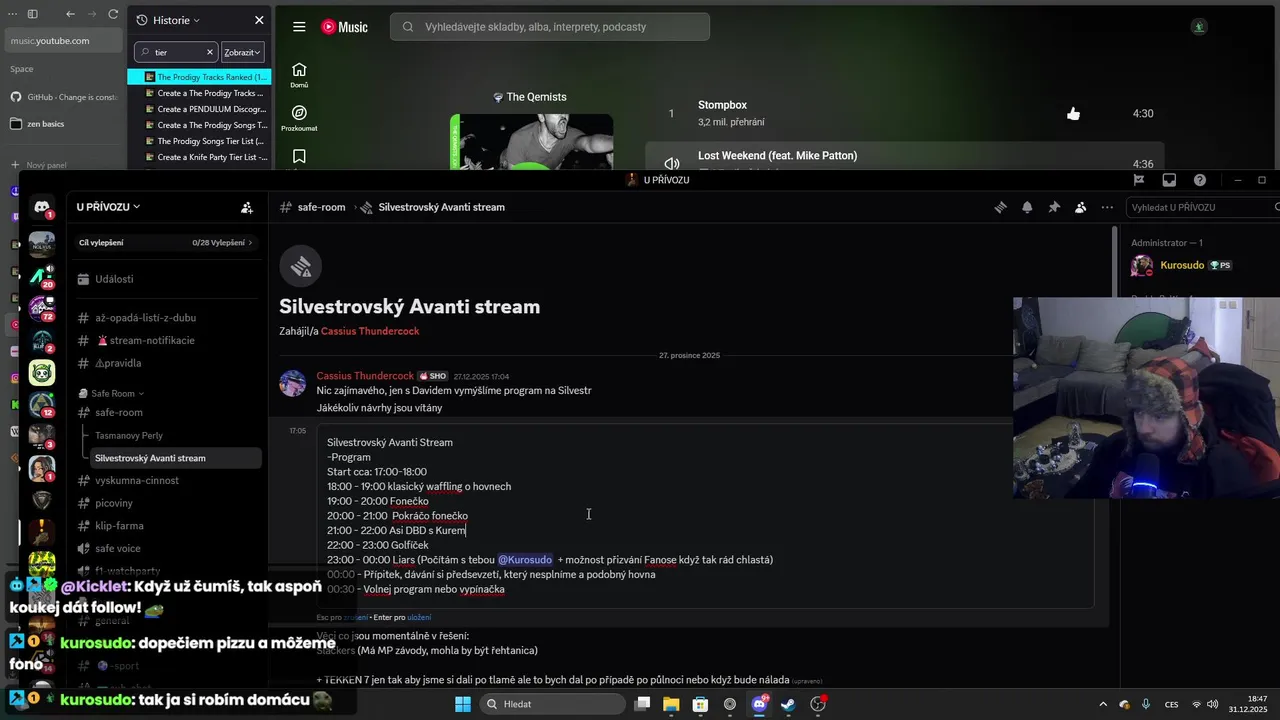Click Windows taskbar Hledat search box
This screenshot has width=1280, height=720.
(551, 704)
